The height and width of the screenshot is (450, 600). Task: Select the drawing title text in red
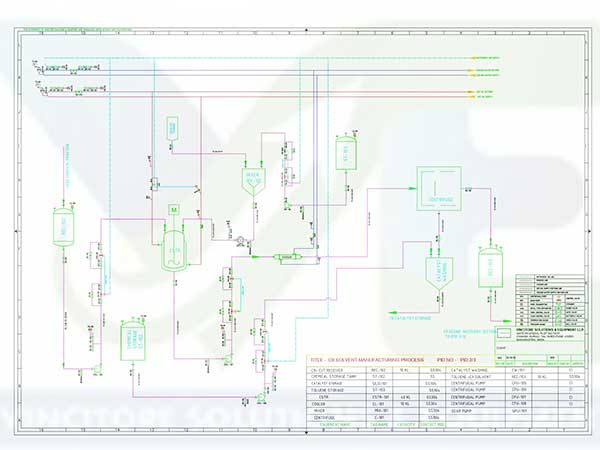point(367,360)
